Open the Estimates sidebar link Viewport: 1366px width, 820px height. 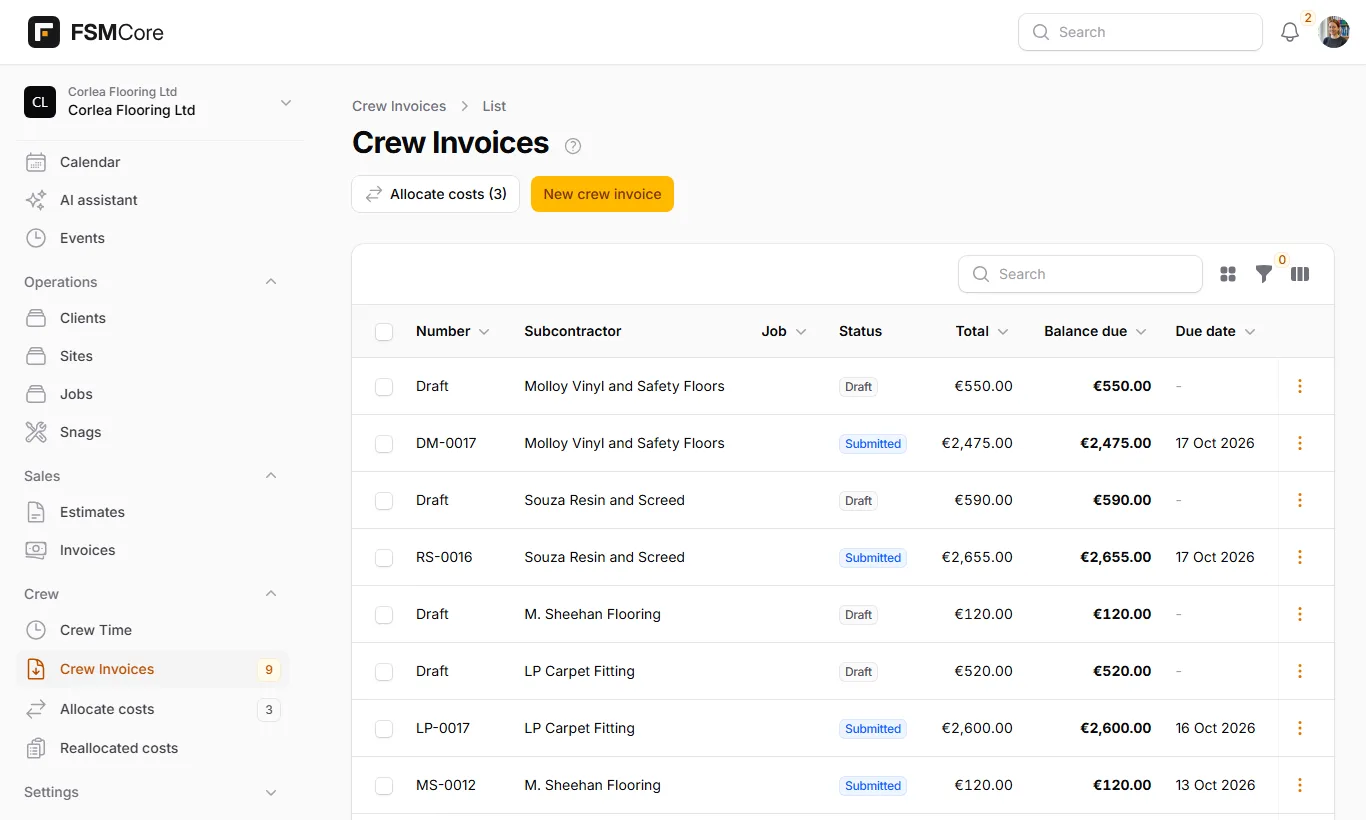153,512
